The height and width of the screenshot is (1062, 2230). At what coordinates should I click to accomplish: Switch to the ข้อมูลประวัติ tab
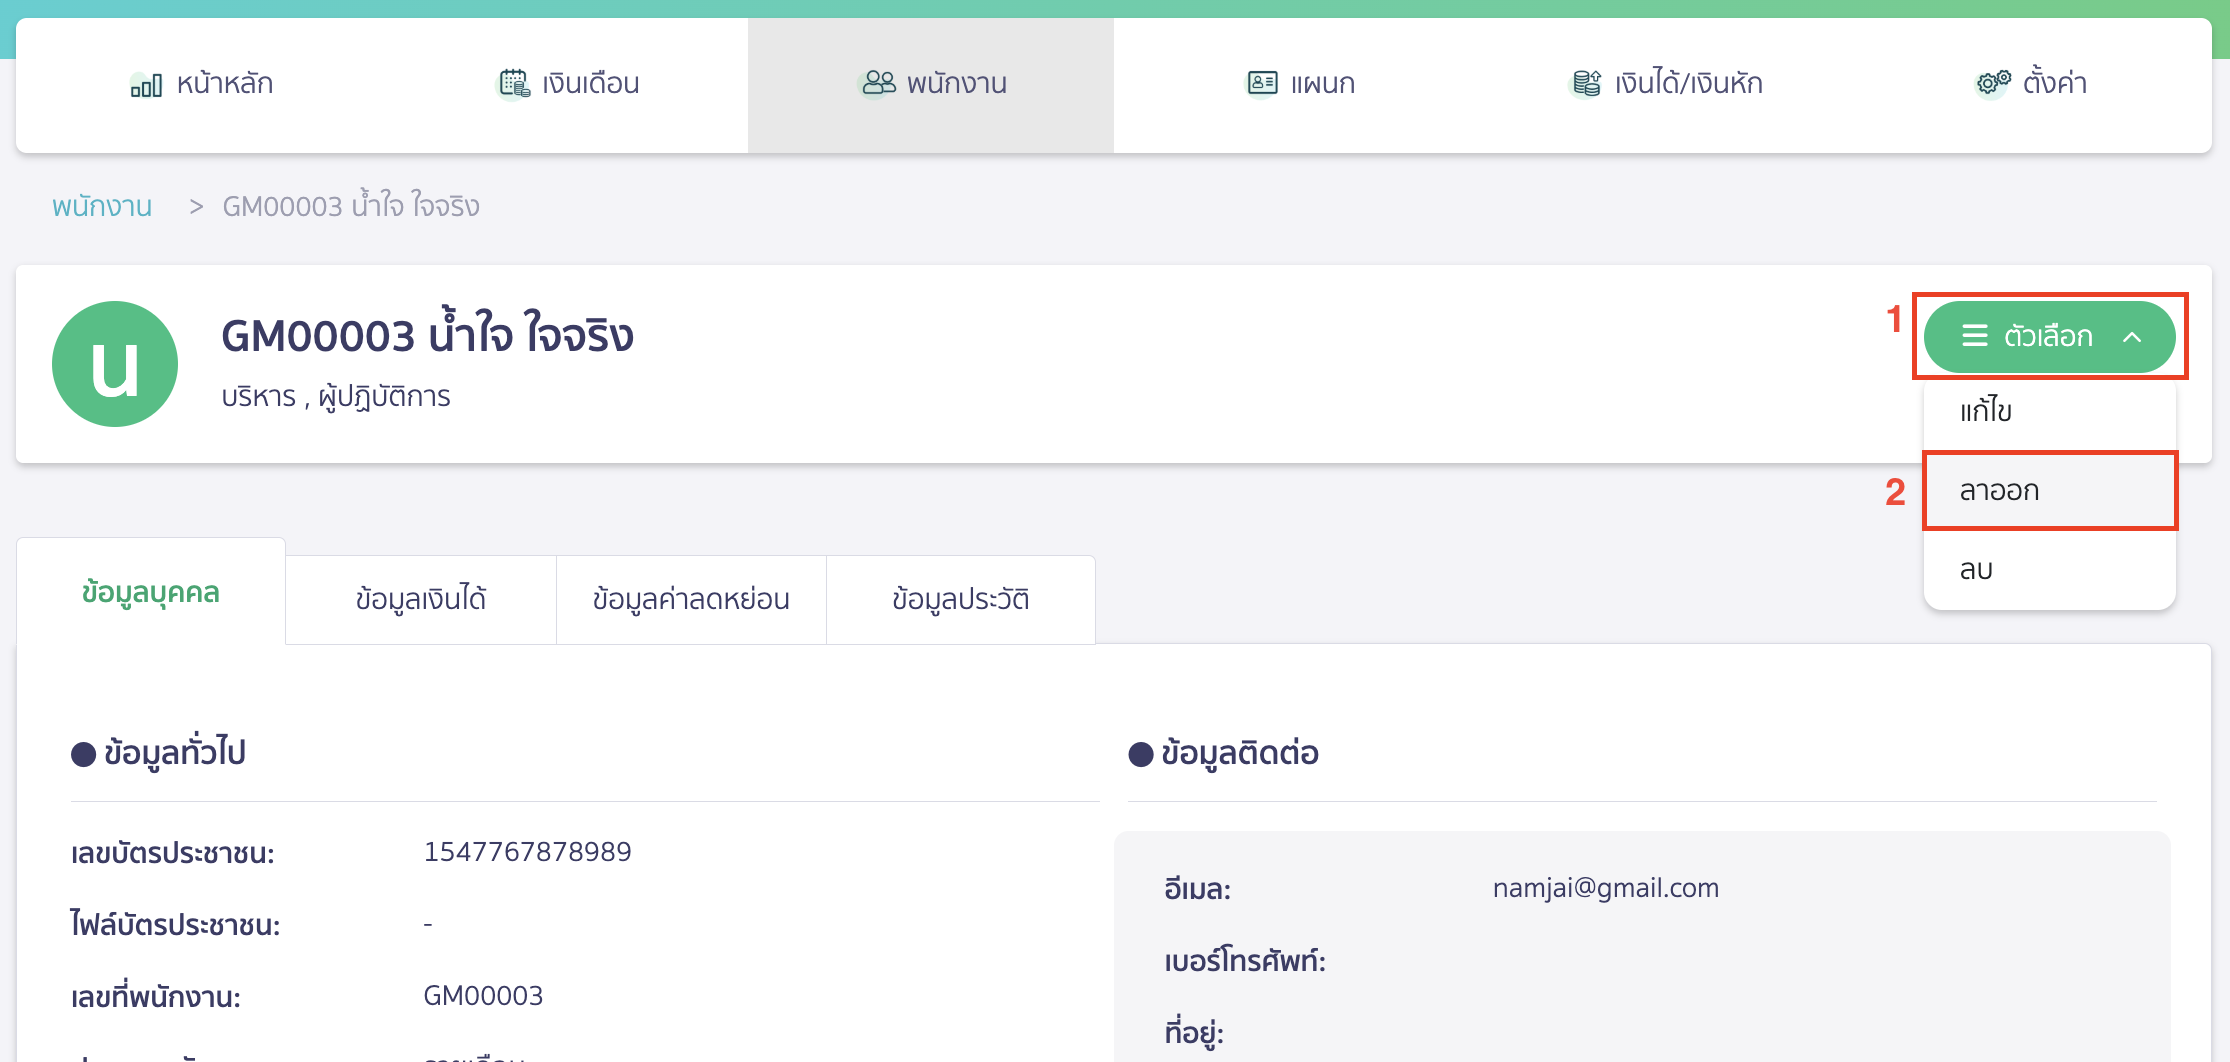tap(960, 598)
